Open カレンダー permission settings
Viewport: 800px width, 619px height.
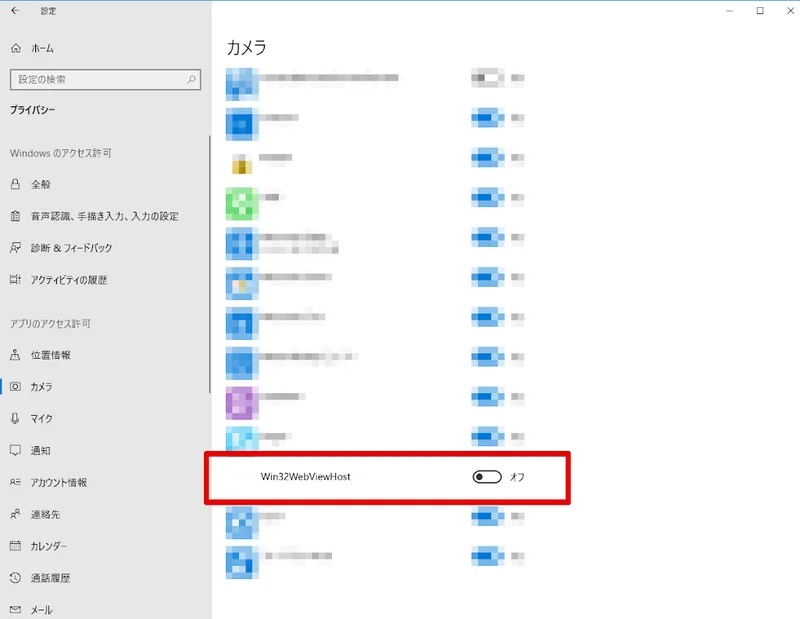pos(49,546)
